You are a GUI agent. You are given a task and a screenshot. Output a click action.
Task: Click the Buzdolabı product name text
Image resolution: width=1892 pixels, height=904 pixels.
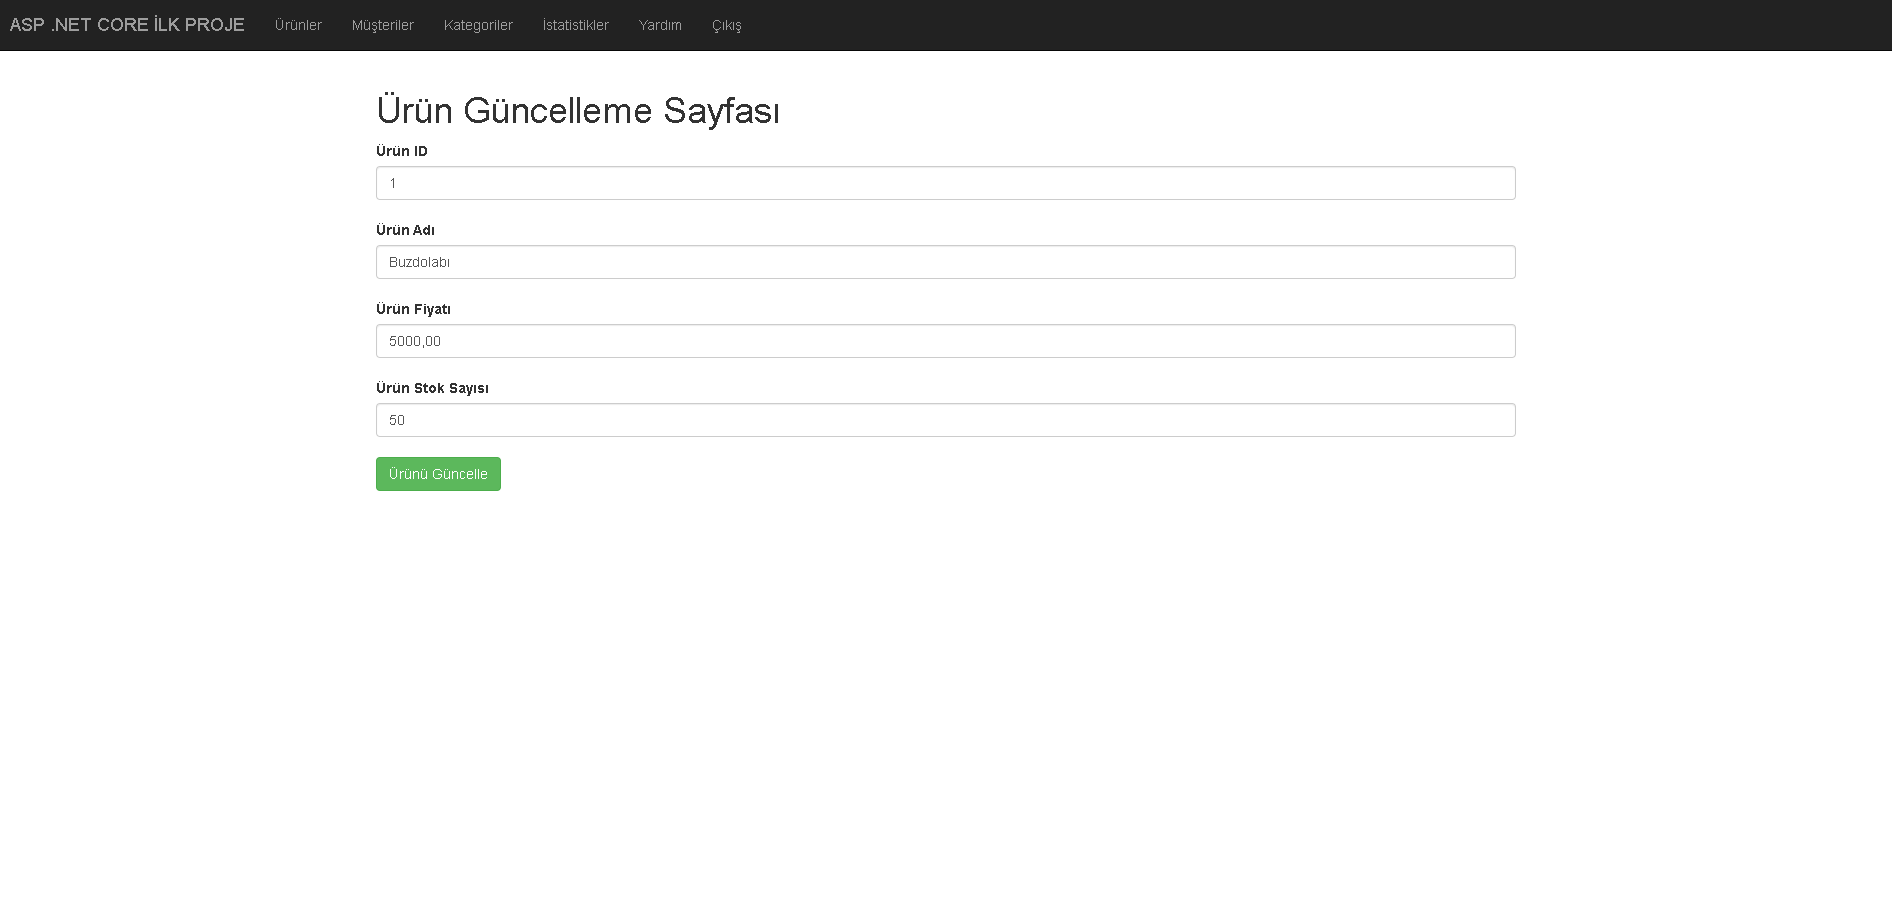click(420, 262)
